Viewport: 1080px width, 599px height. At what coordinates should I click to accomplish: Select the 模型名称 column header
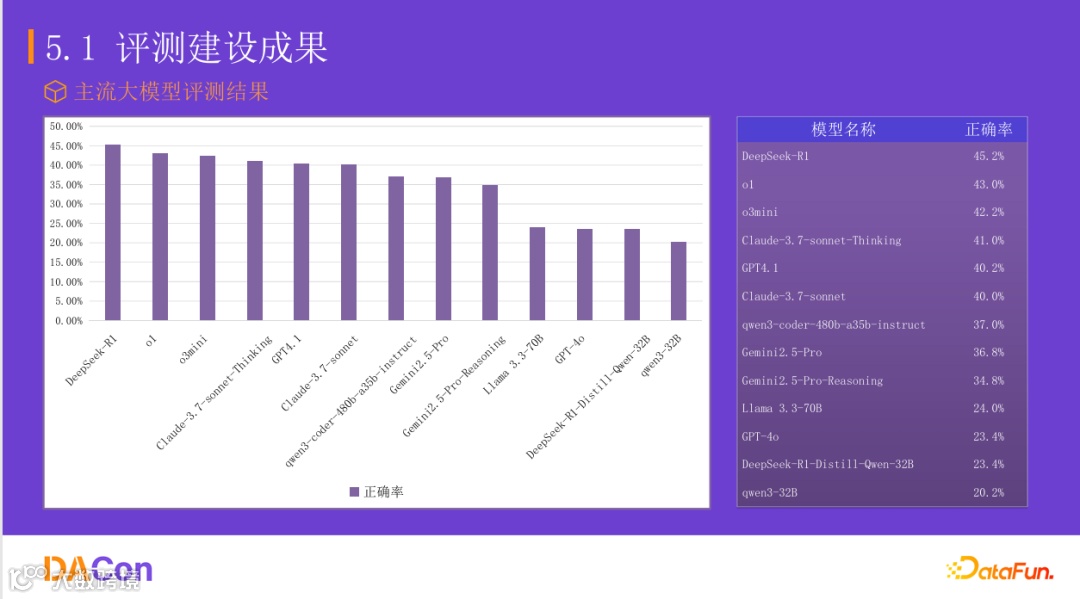pyautogui.click(x=843, y=129)
